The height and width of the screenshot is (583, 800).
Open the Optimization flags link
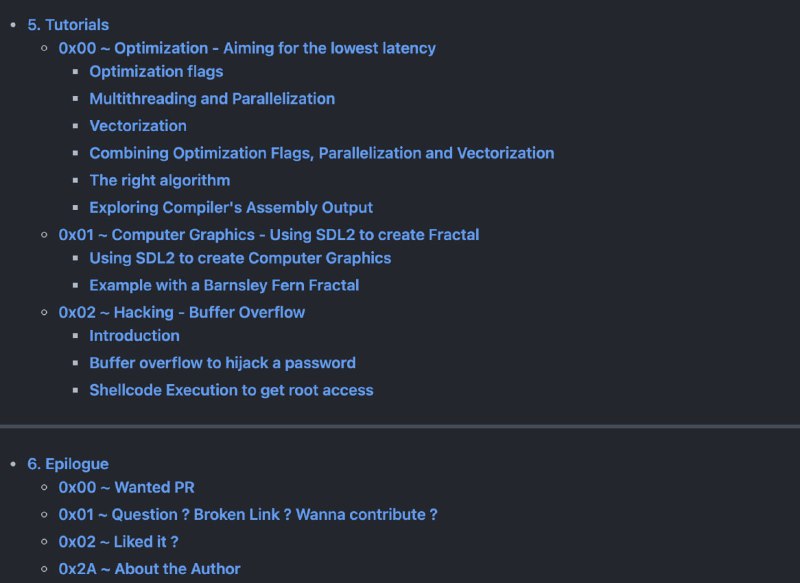pyautogui.click(x=156, y=72)
